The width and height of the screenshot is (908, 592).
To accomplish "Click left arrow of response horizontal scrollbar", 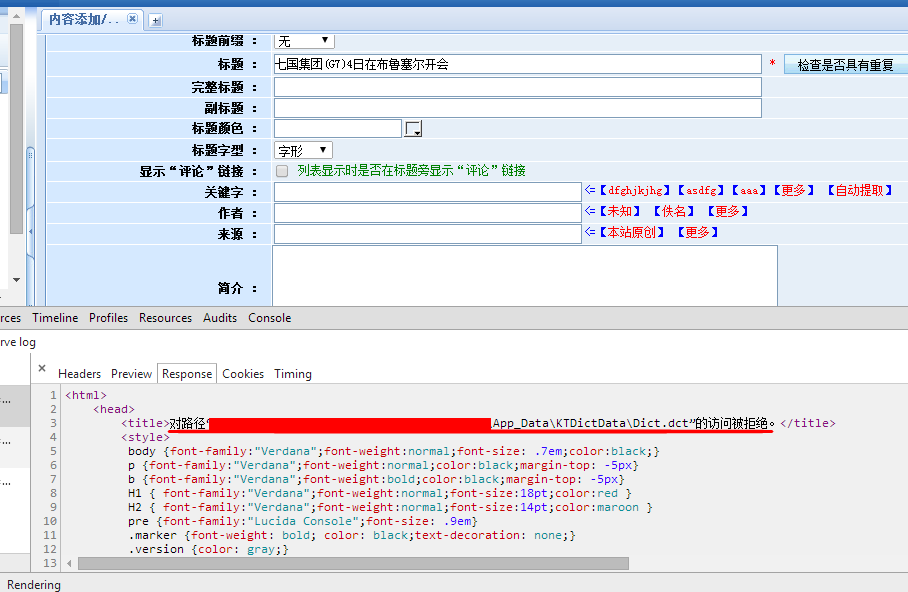I will [69, 564].
